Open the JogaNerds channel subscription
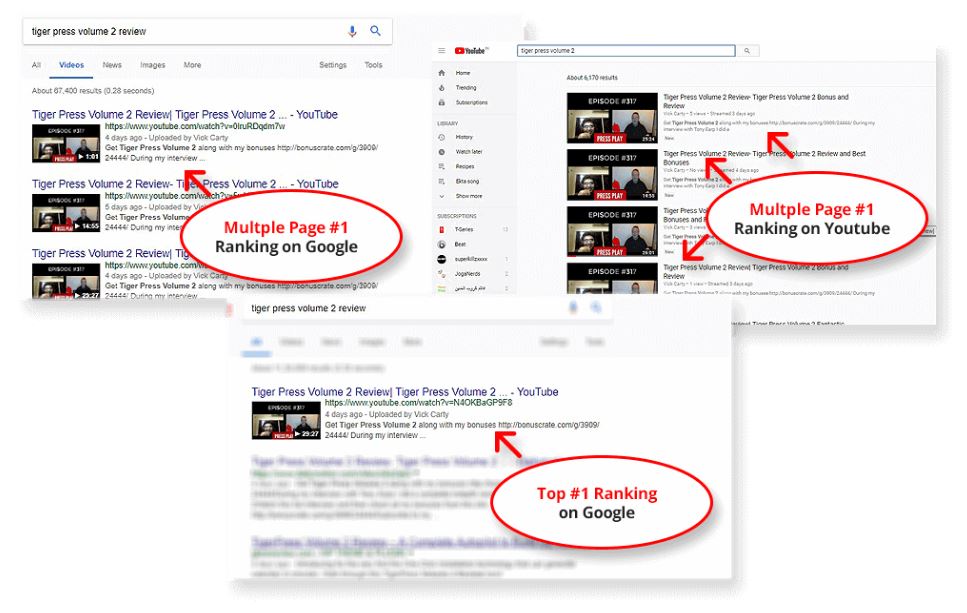Screen dimensions: 967x613 467,274
